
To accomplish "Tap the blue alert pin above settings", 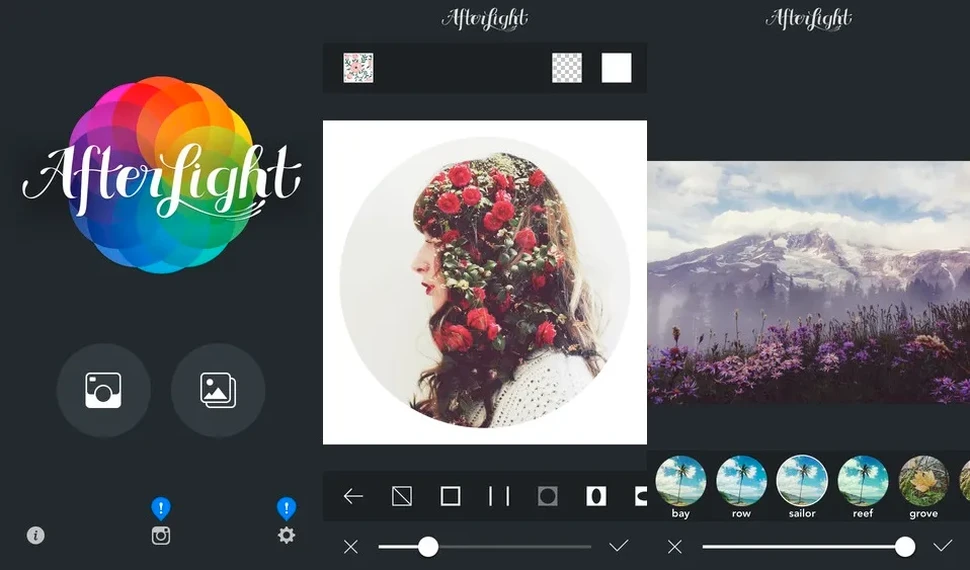I will click(x=286, y=509).
